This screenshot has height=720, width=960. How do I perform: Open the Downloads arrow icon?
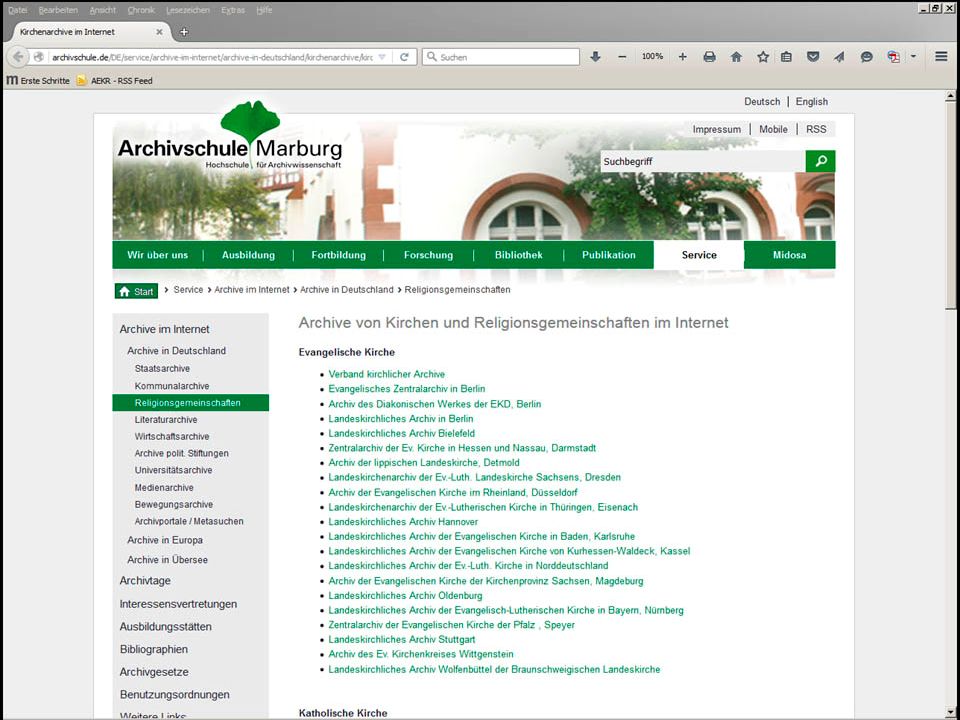click(595, 57)
